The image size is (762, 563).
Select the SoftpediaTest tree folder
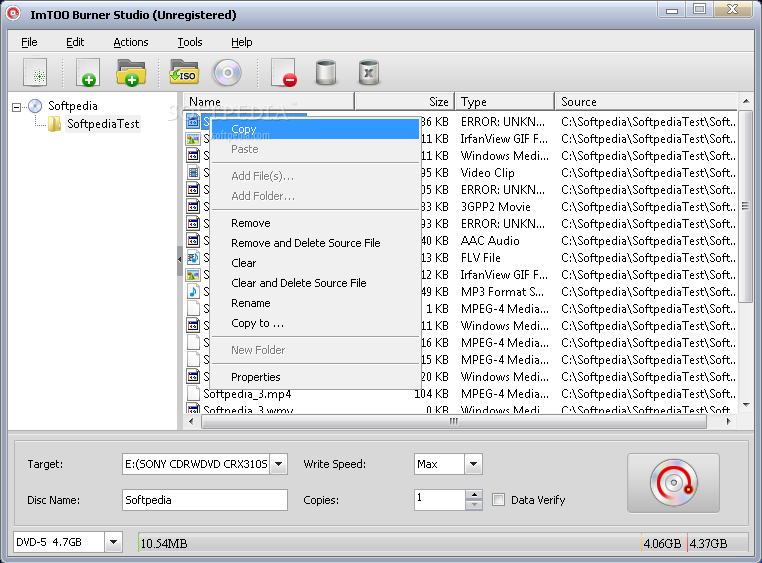coord(103,124)
